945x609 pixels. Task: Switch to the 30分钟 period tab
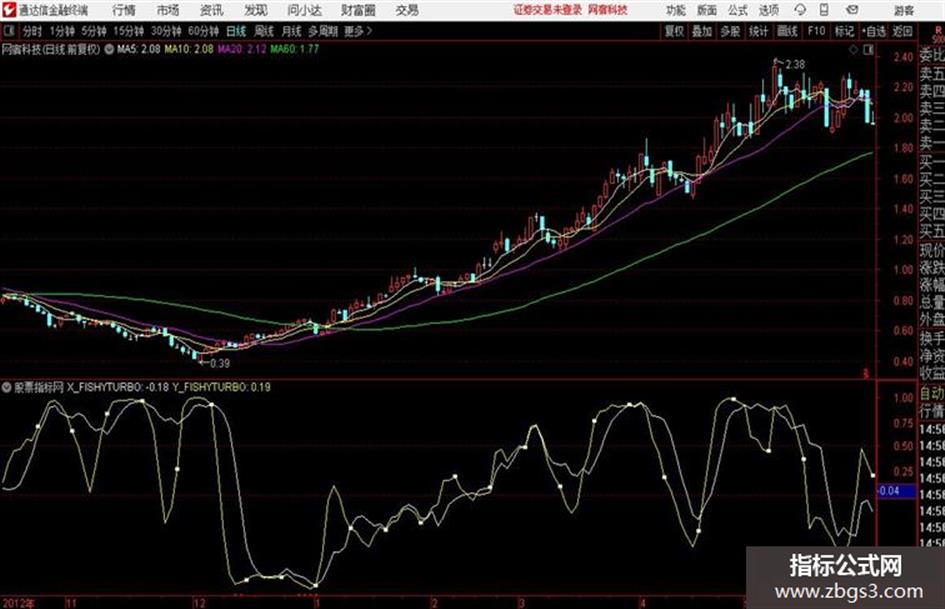[x=166, y=31]
